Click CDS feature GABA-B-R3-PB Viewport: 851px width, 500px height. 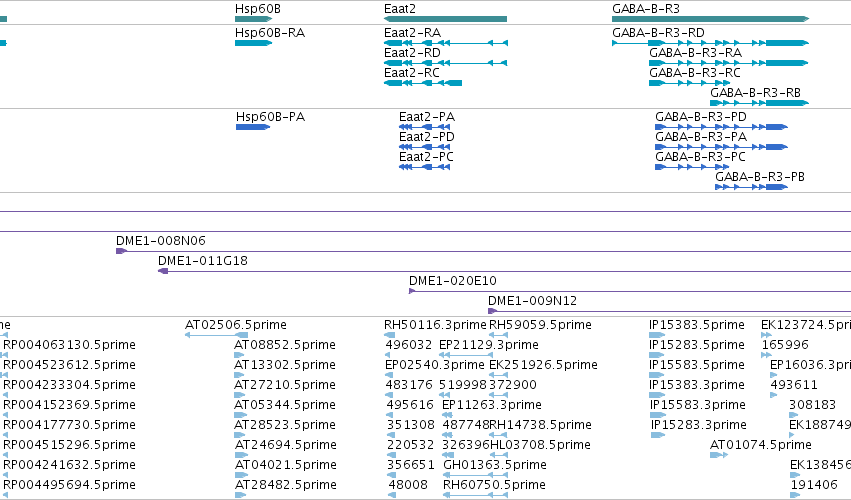pos(760,177)
